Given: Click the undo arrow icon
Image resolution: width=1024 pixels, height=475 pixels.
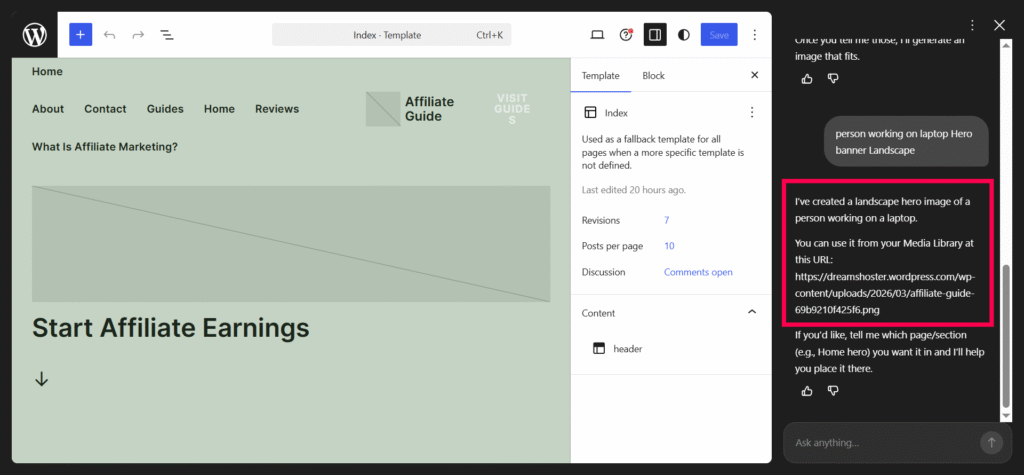Looking at the screenshot, I should coord(110,35).
